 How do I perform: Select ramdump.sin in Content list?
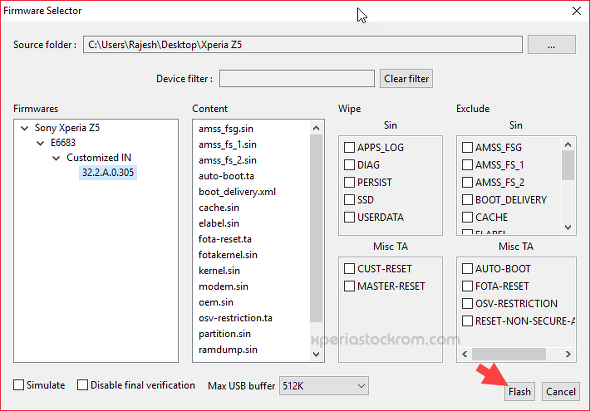click(228, 350)
